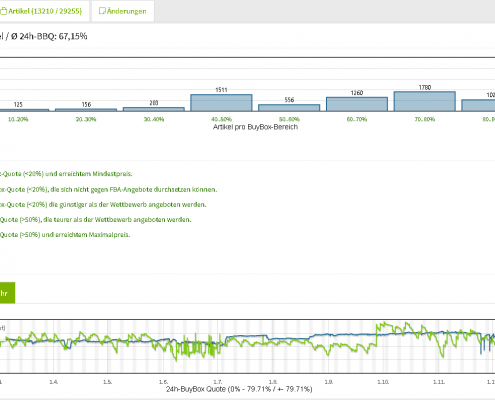Click the Artikel tab clipboard icon
The width and height of the screenshot is (495, 400).
[x=4, y=11]
